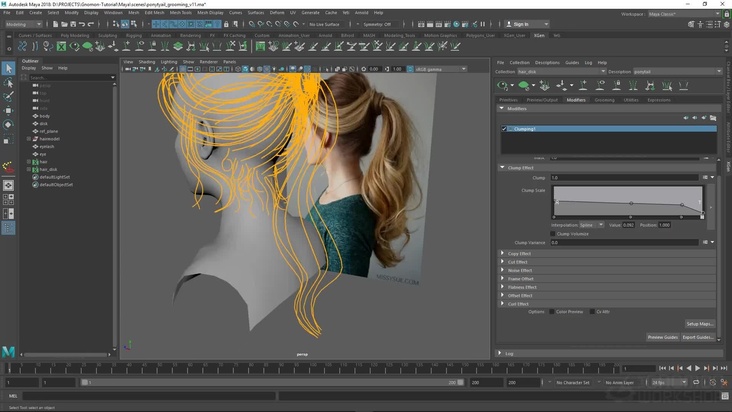Click the New Scene icon
The height and width of the screenshot is (412, 732).
pyautogui.click(x=56, y=24)
